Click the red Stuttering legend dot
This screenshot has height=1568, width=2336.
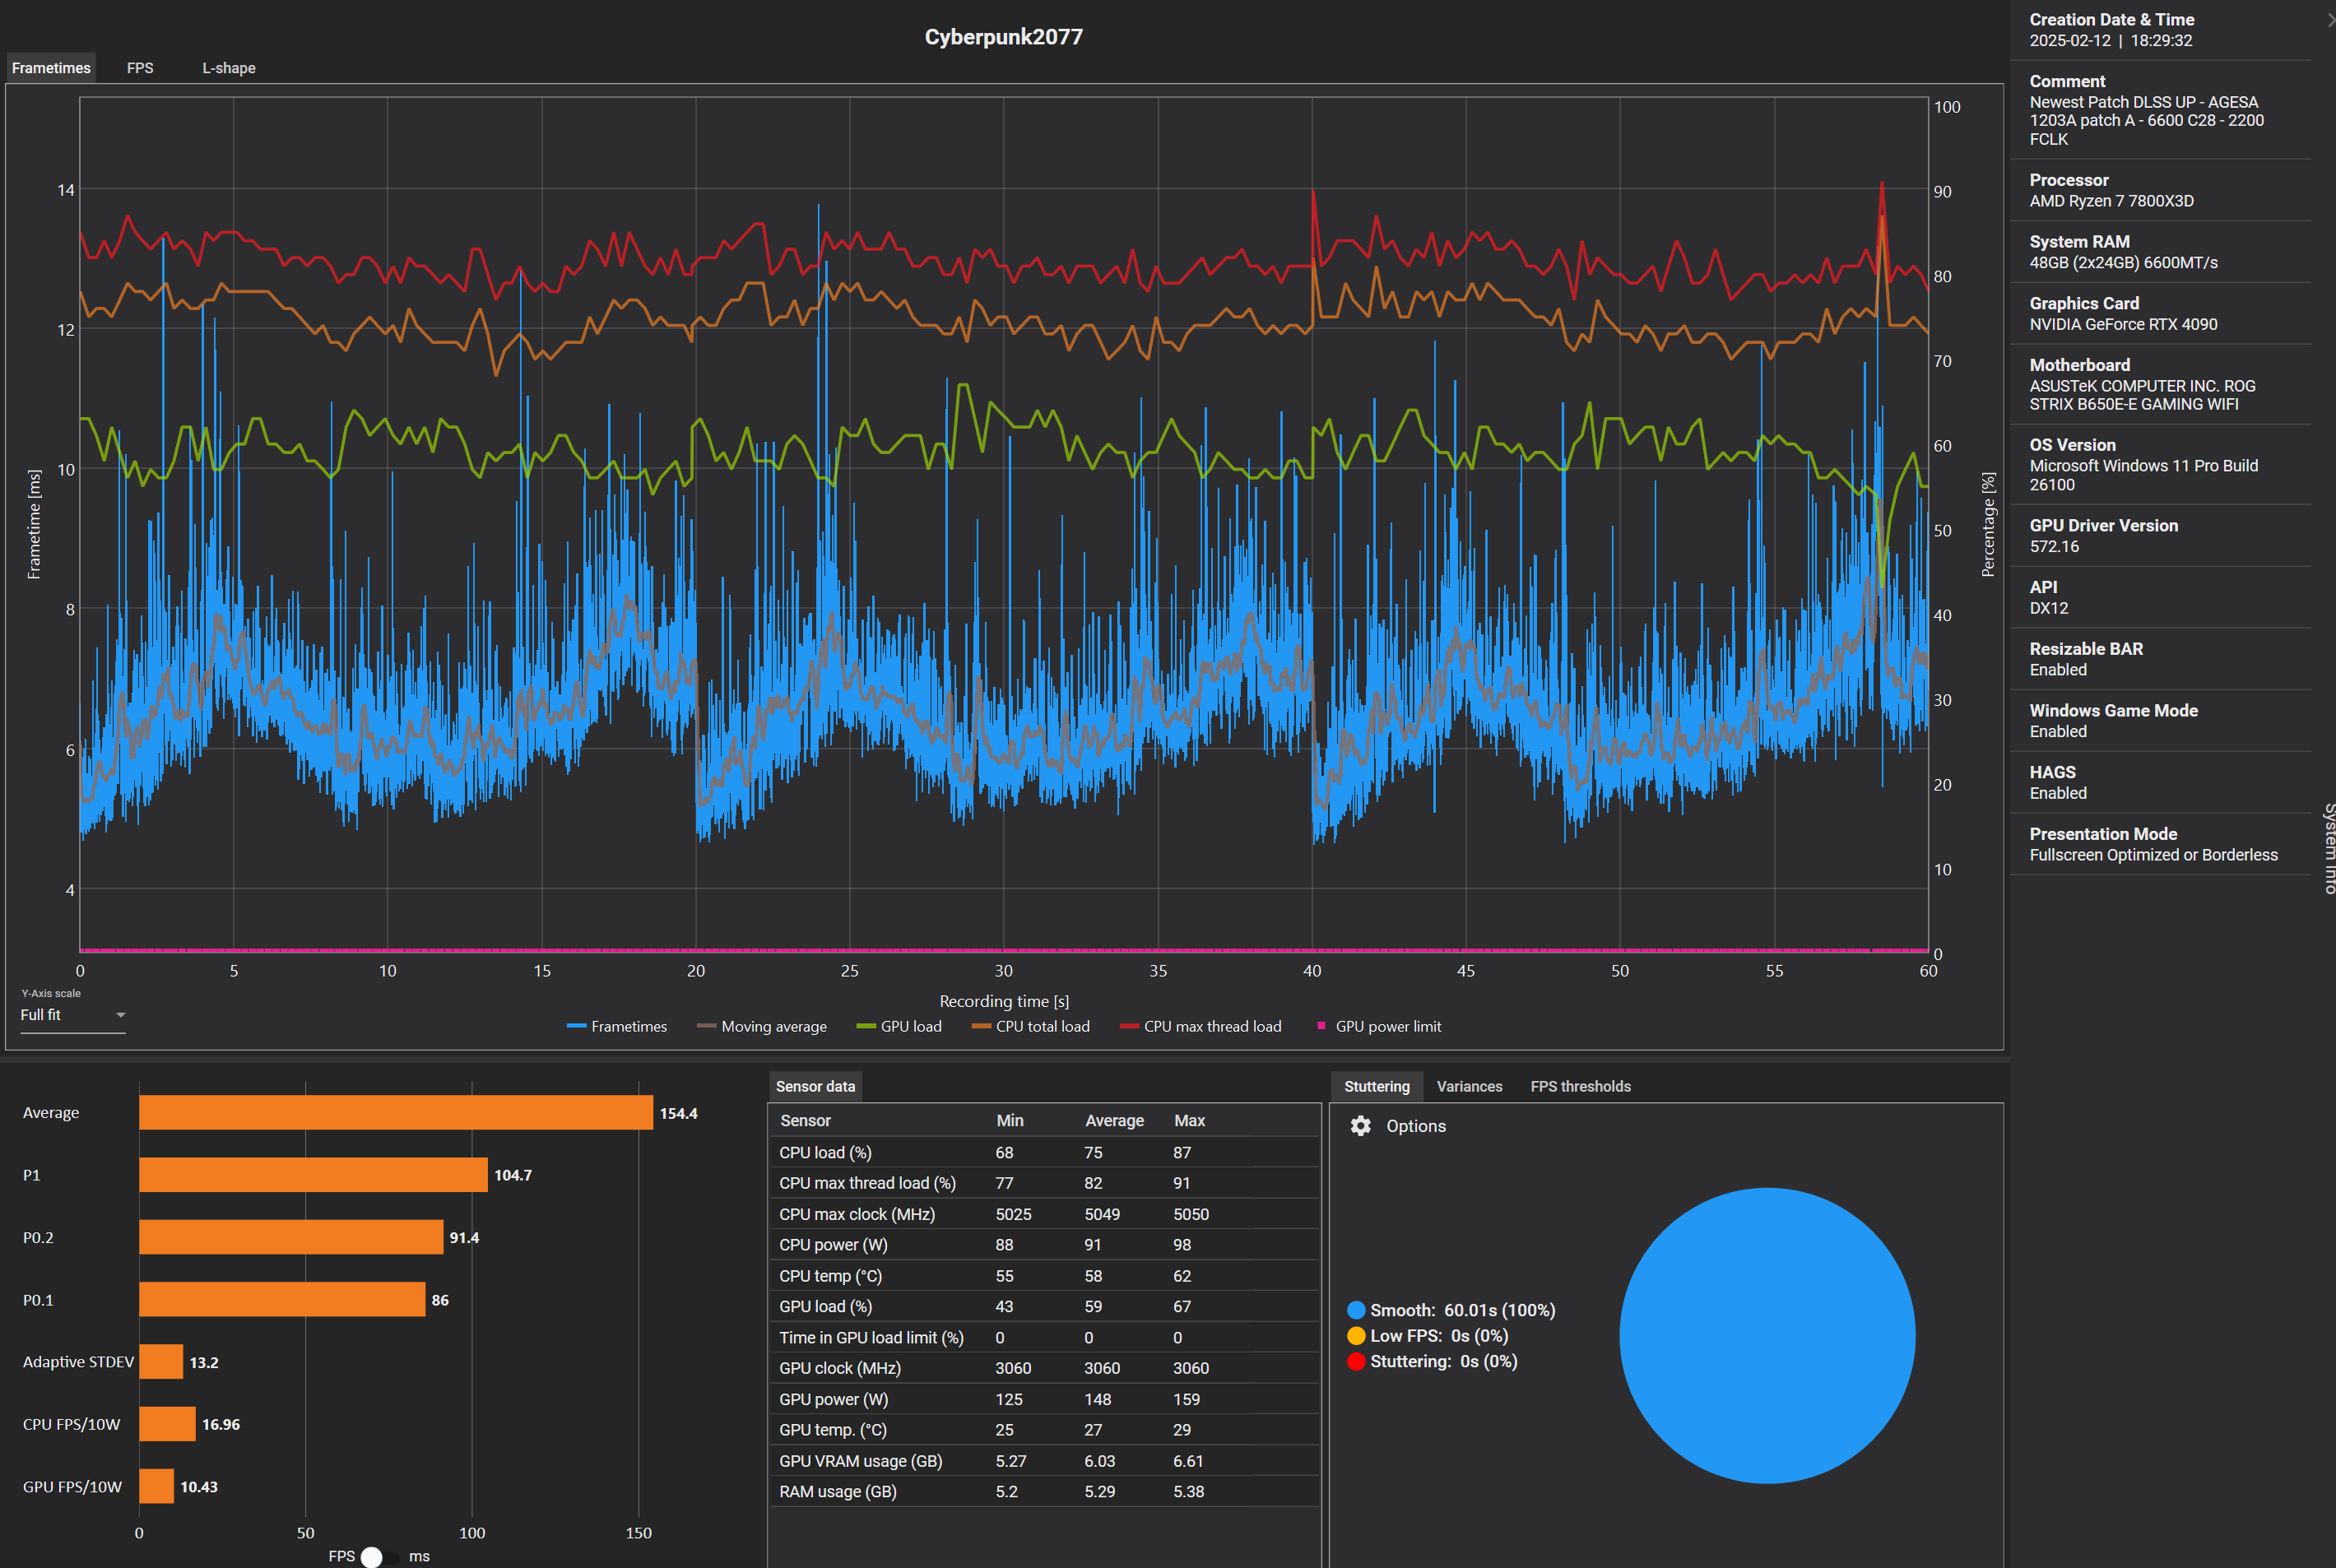point(1356,1361)
